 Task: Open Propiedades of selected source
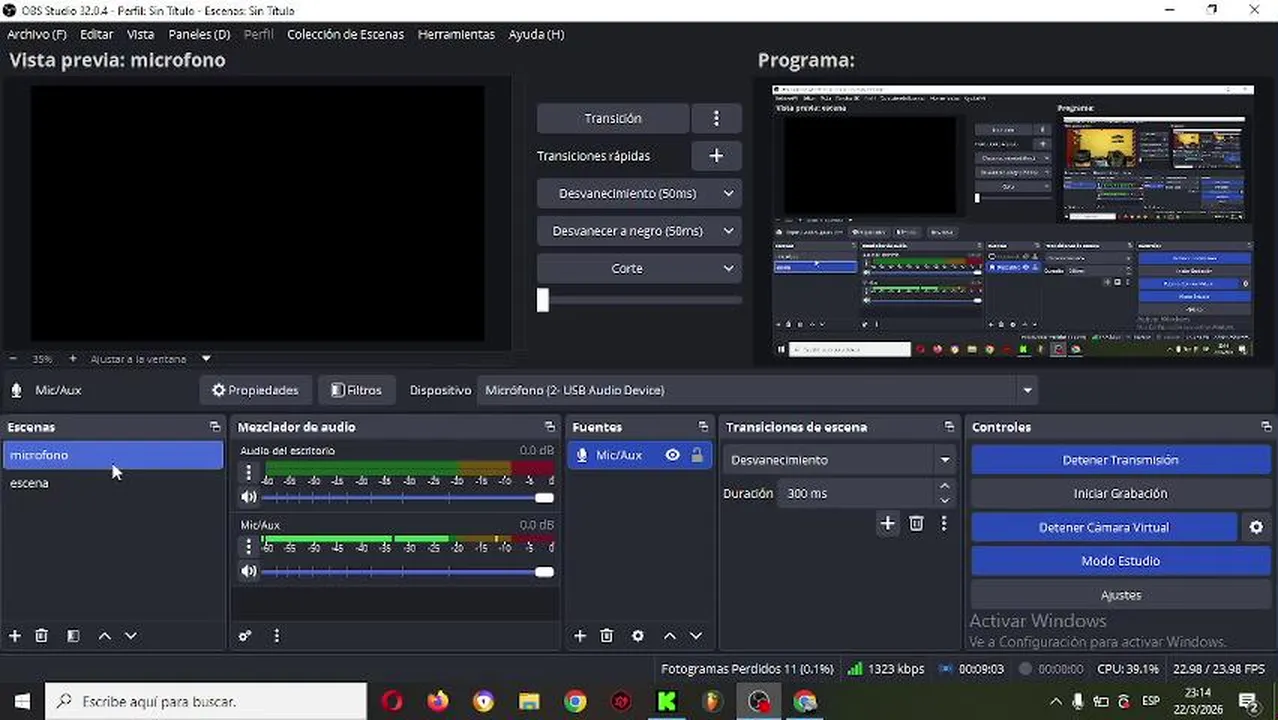click(255, 390)
